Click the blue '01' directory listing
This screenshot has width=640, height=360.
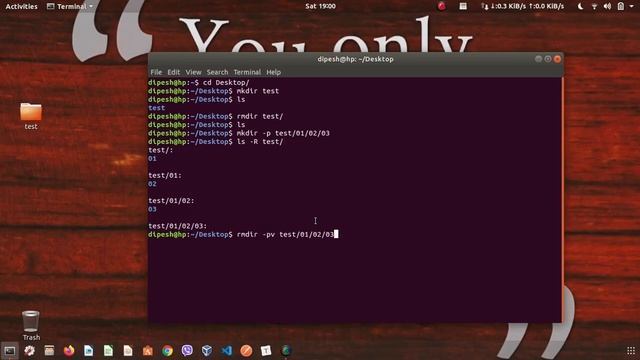coord(152,159)
